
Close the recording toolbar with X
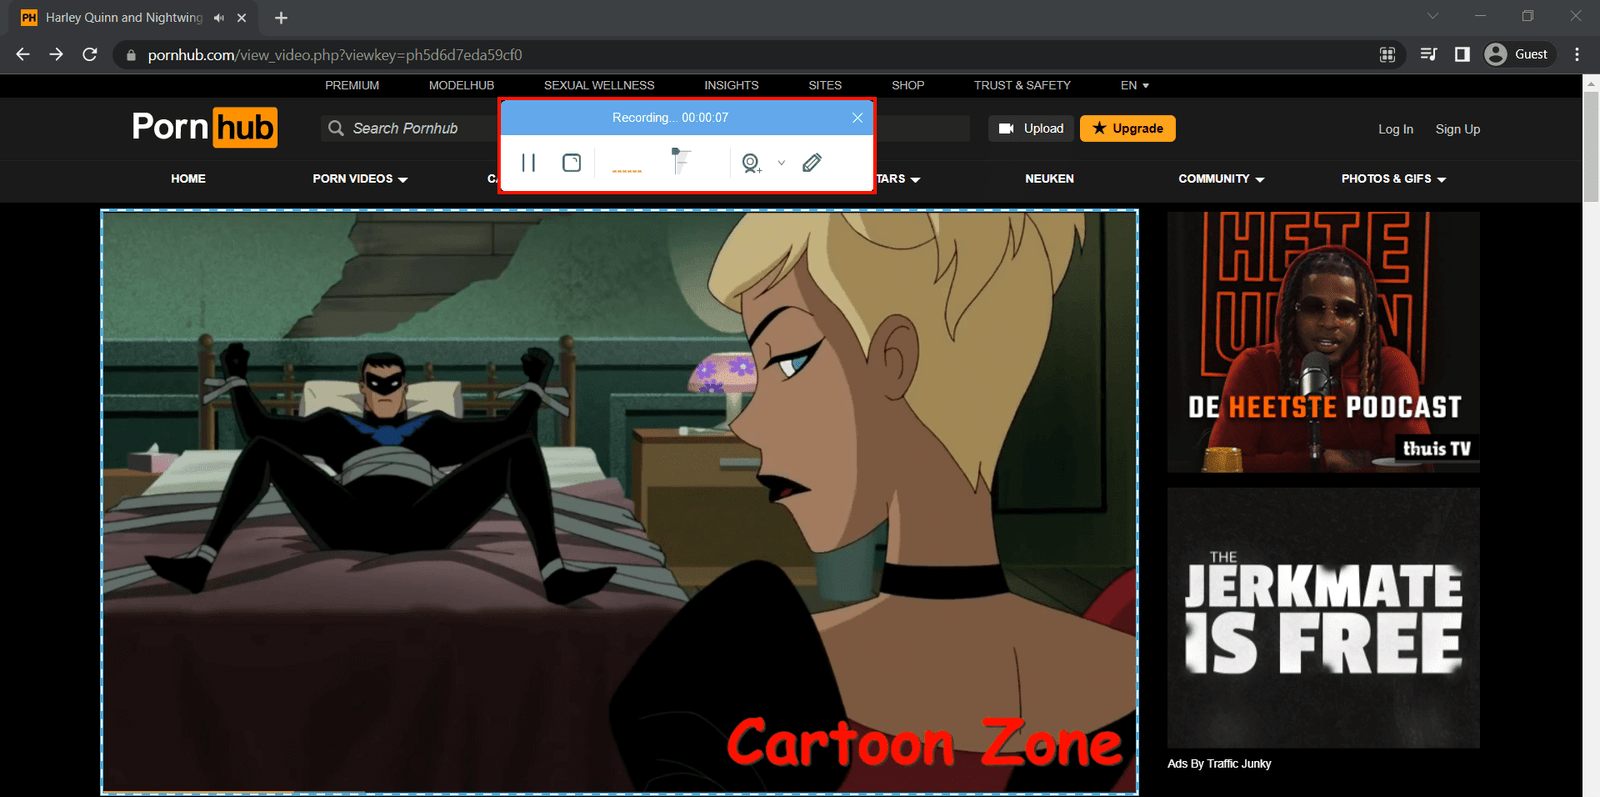click(x=857, y=117)
